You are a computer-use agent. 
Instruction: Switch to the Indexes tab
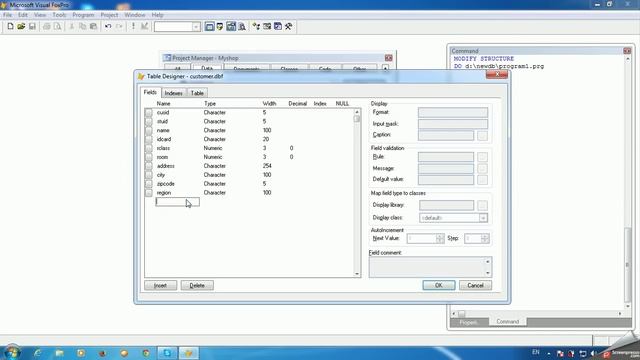click(x=173, y=93)
